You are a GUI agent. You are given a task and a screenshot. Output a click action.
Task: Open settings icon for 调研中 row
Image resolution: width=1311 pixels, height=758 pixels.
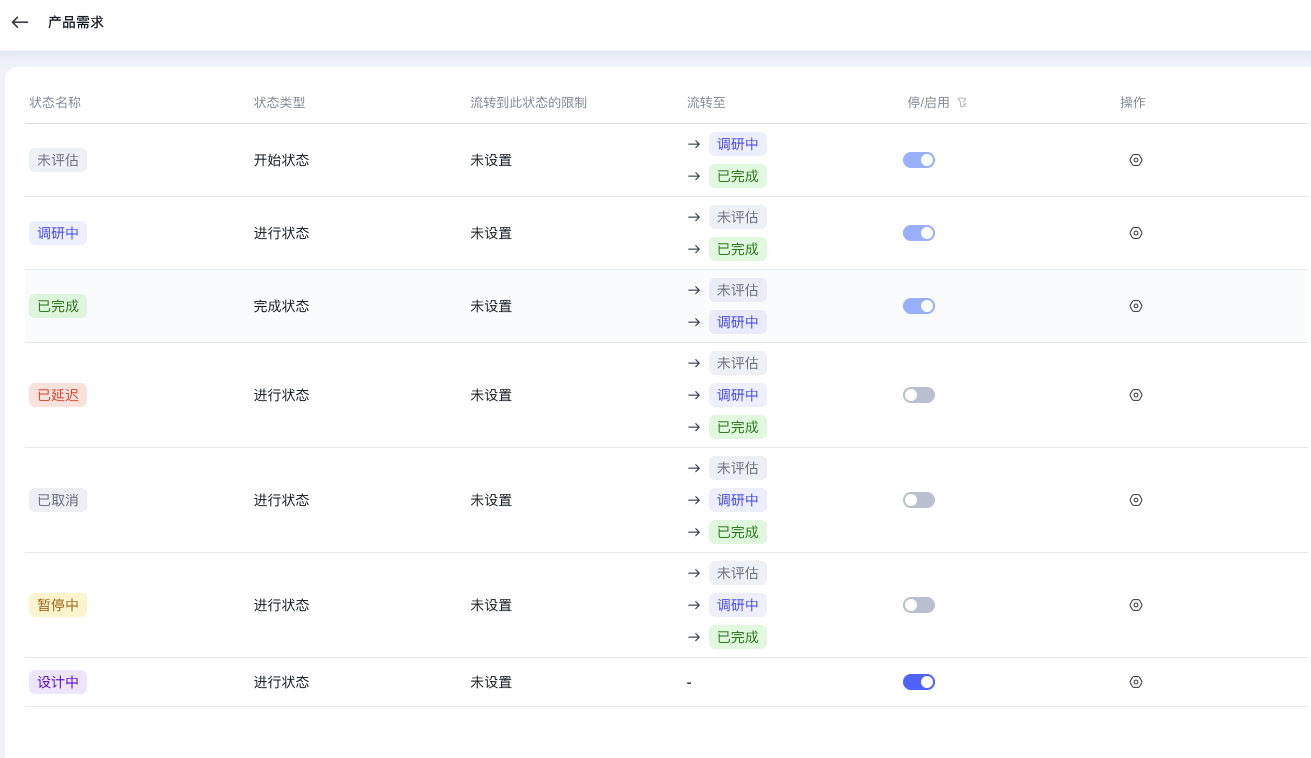(1135, 233)
